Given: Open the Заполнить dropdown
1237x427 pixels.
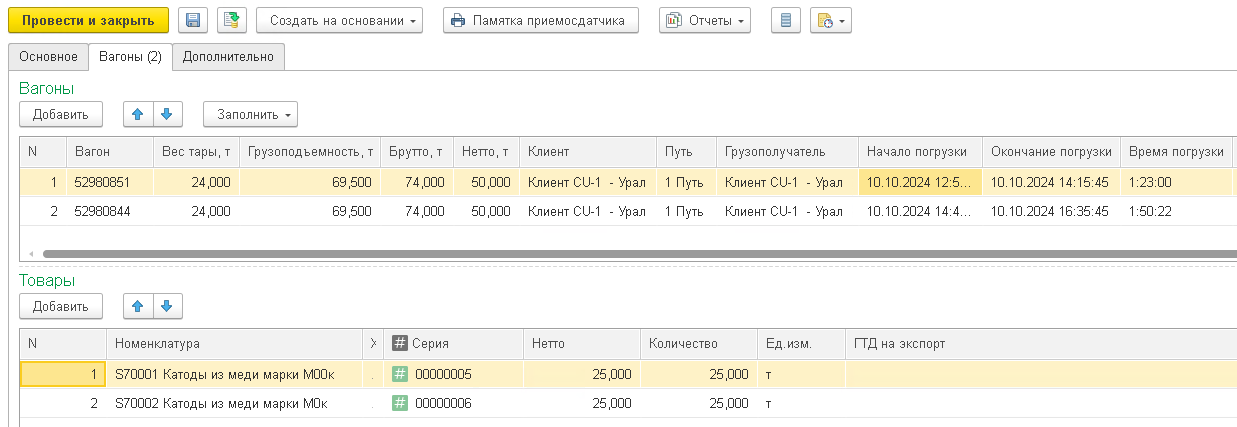Looking at the screenshot, I should tap(250, 114).
